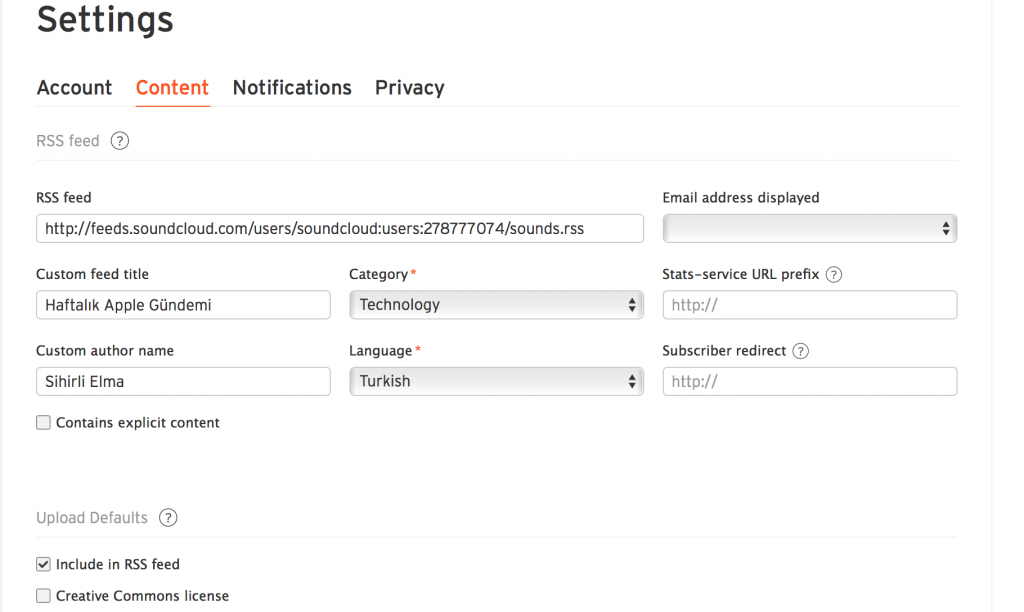Focus the Custom feed title field
This screenshot has width=1024, height=612.
tap(183, 305)
